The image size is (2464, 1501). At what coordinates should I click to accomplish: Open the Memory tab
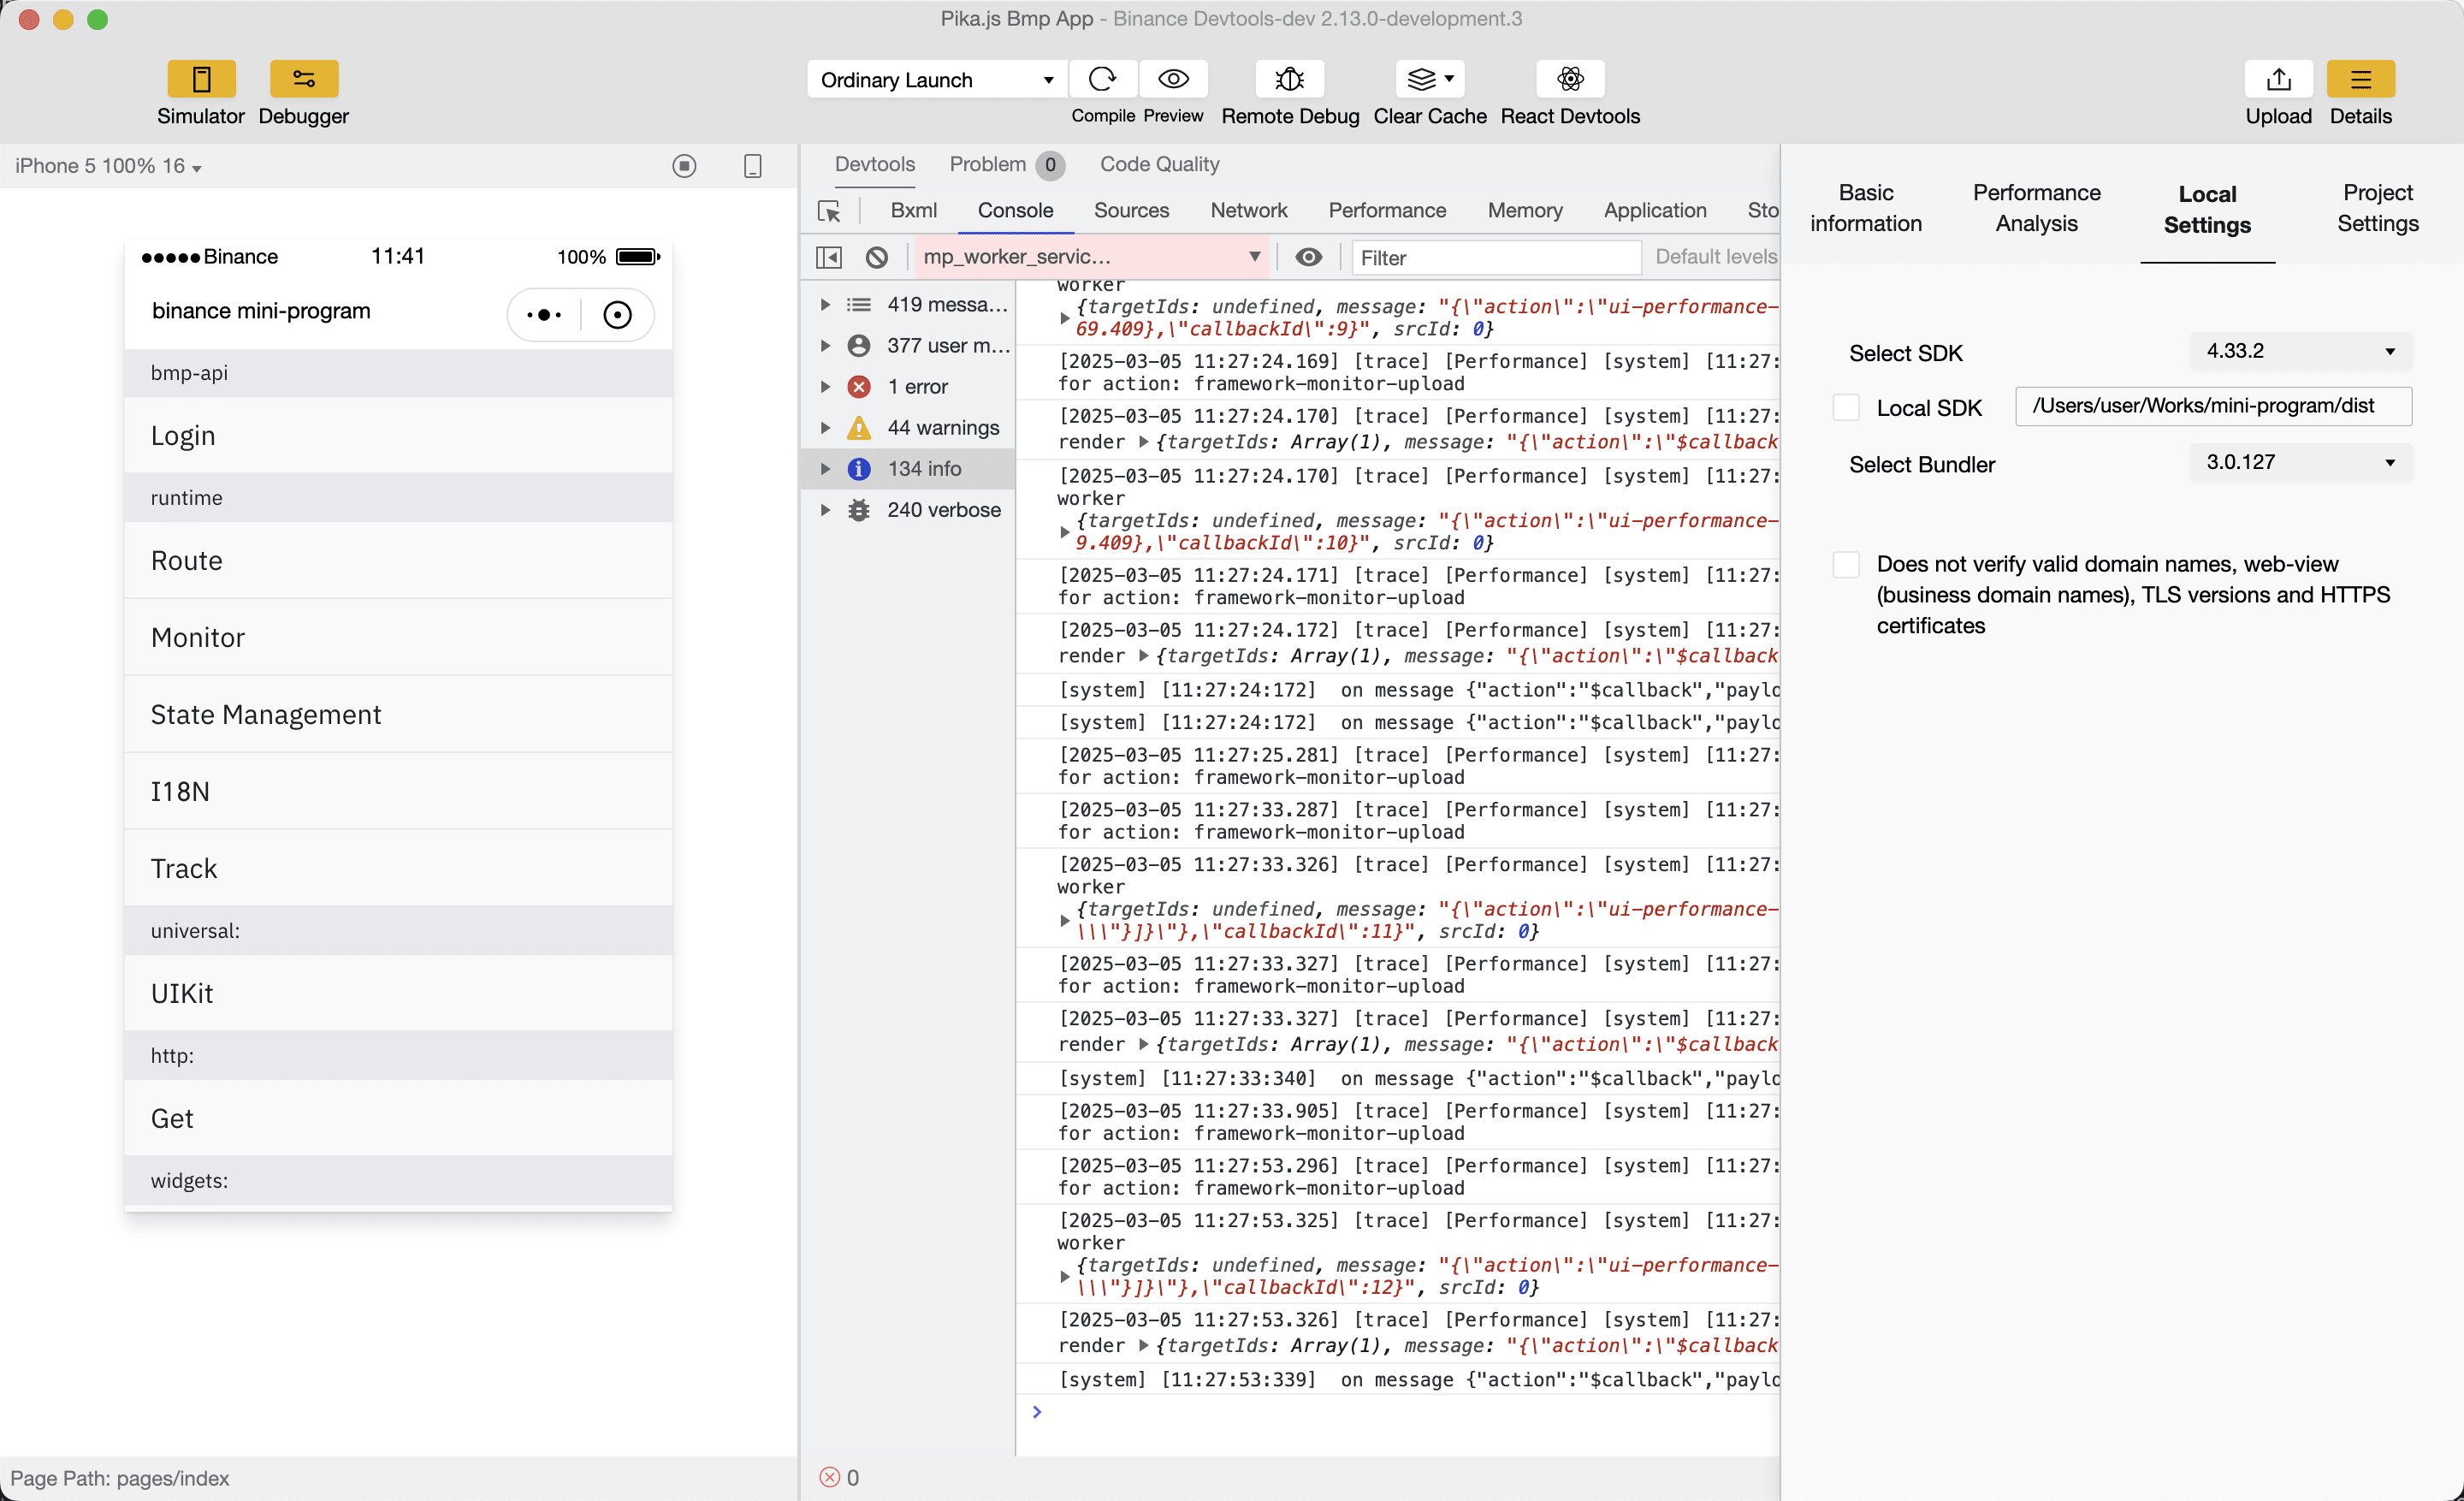tap(1524, 210)
